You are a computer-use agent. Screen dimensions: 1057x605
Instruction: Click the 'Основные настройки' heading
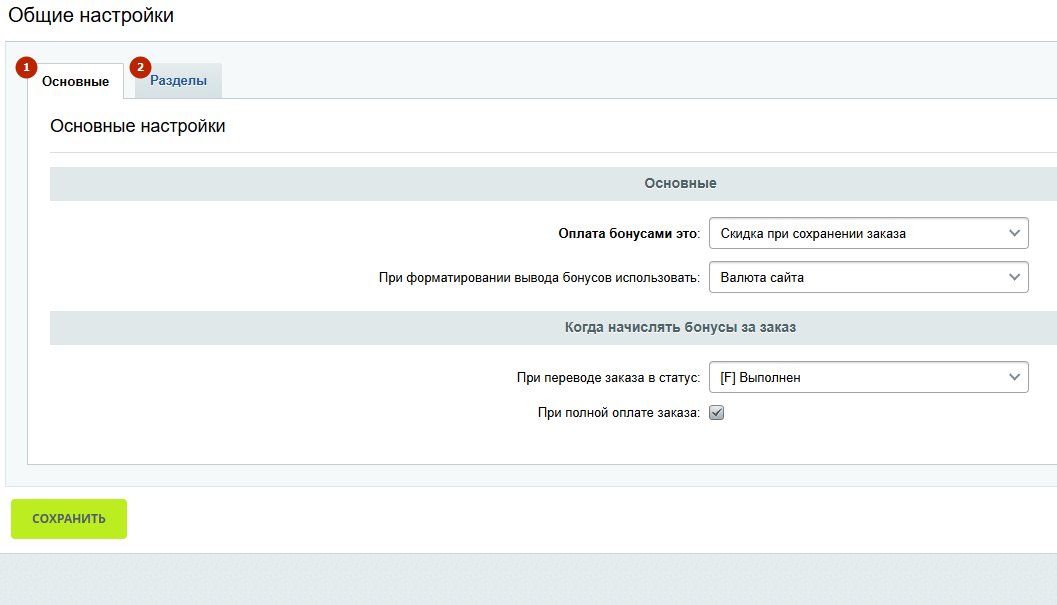tap(137, 126)
